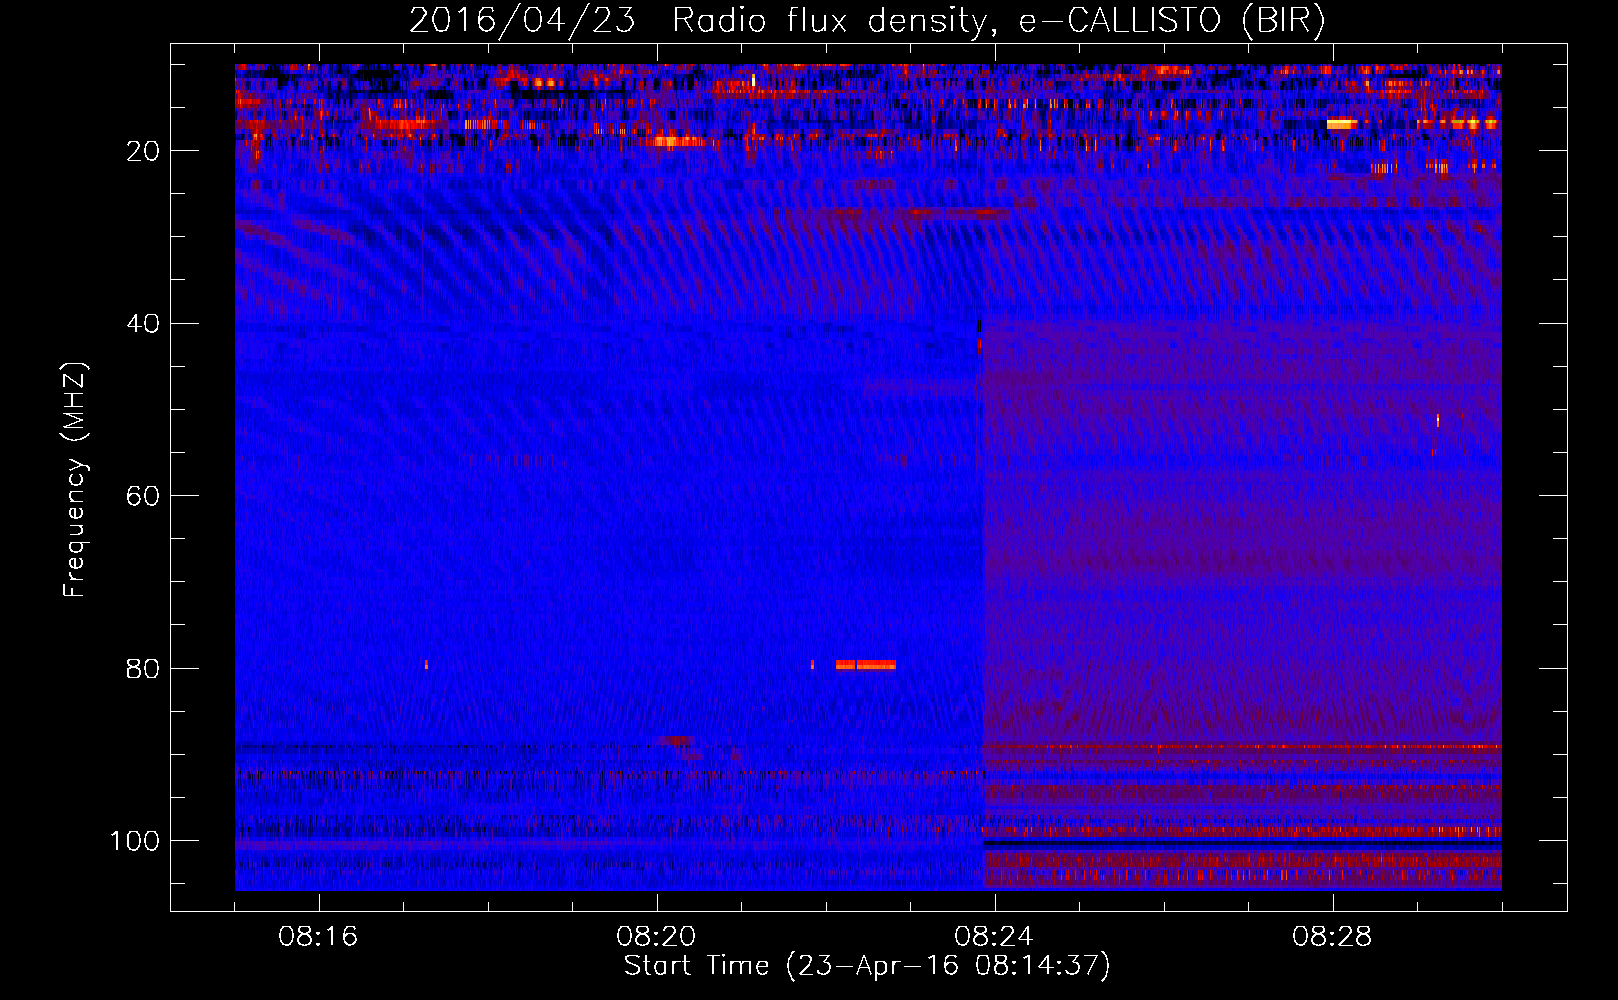Click the 08:20 time tick label
This screenshot has height=1000, width=1618.
coord(656,937)
